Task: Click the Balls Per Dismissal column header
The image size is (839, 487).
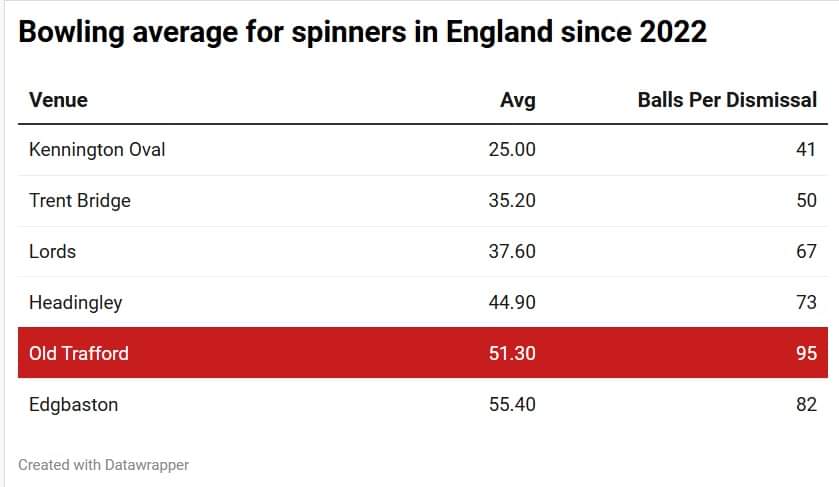Action: [x=727, y=100]
